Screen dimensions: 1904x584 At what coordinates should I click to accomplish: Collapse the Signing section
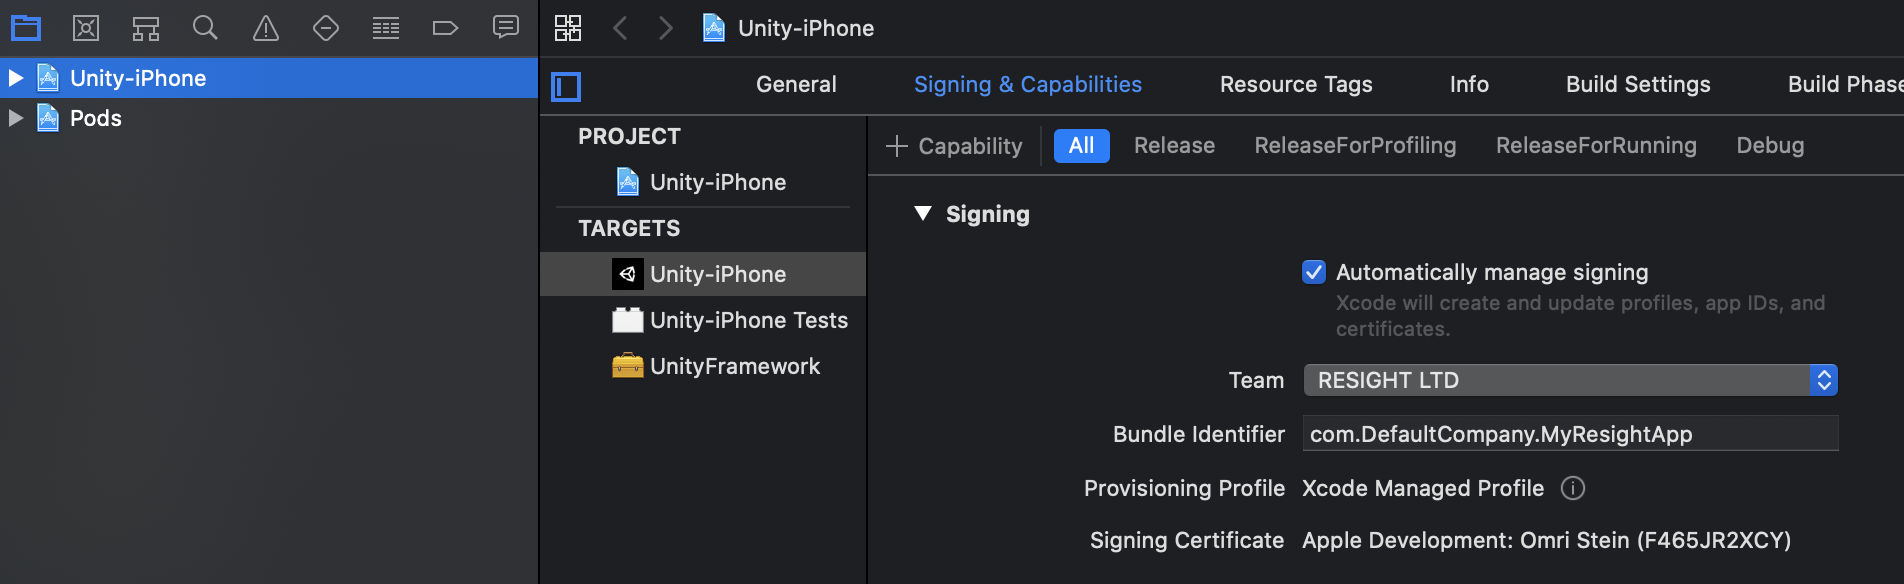click(923, 214)
